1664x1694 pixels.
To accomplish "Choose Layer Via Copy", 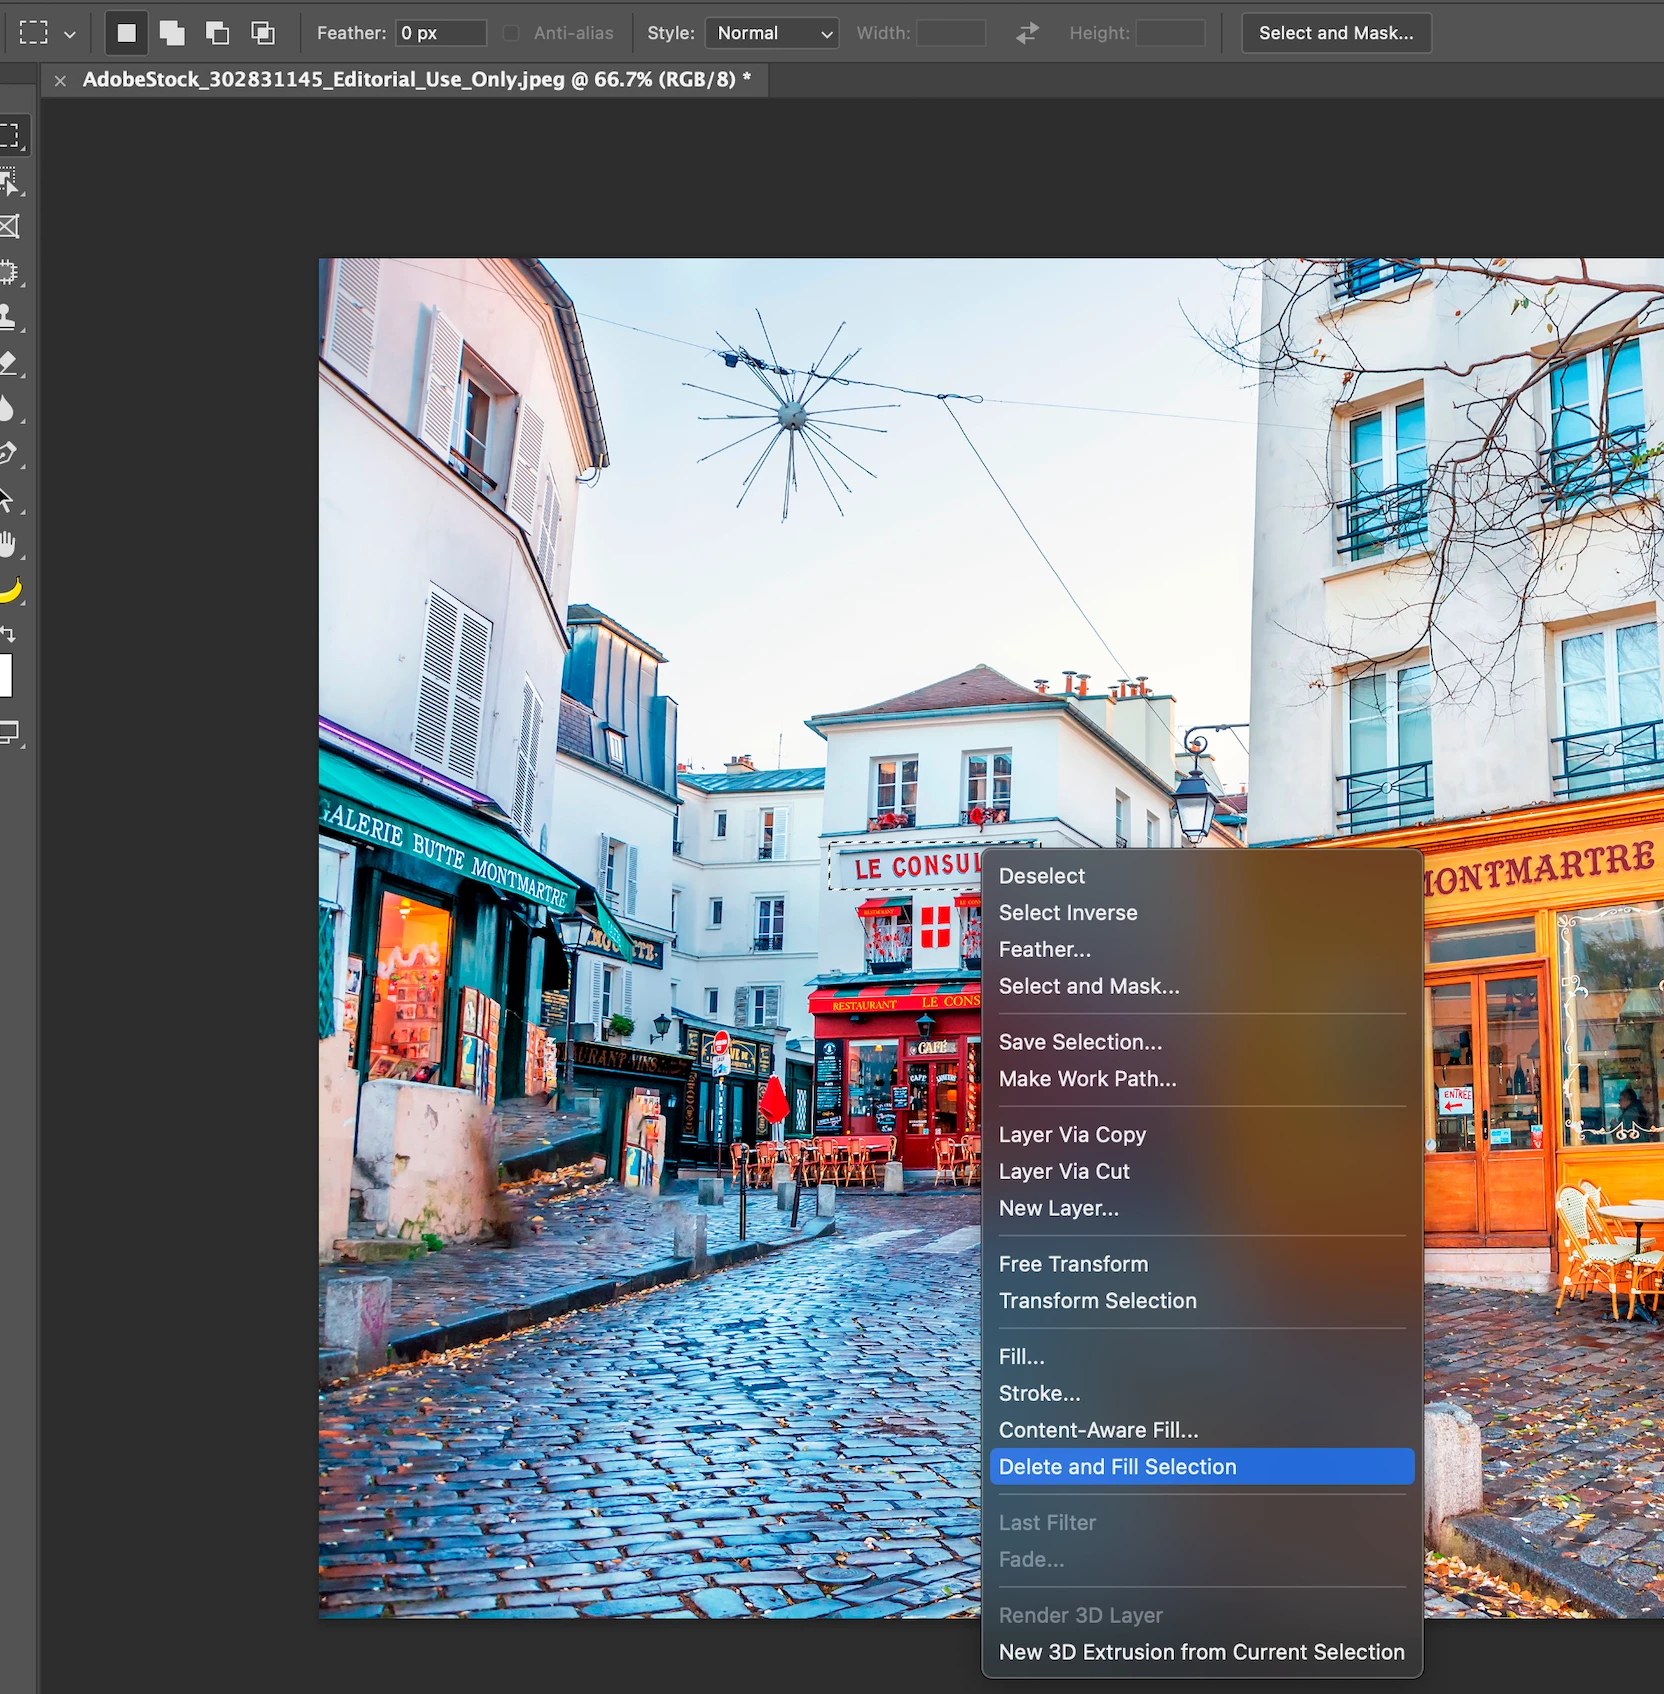I will [x=1202, y=1135].
